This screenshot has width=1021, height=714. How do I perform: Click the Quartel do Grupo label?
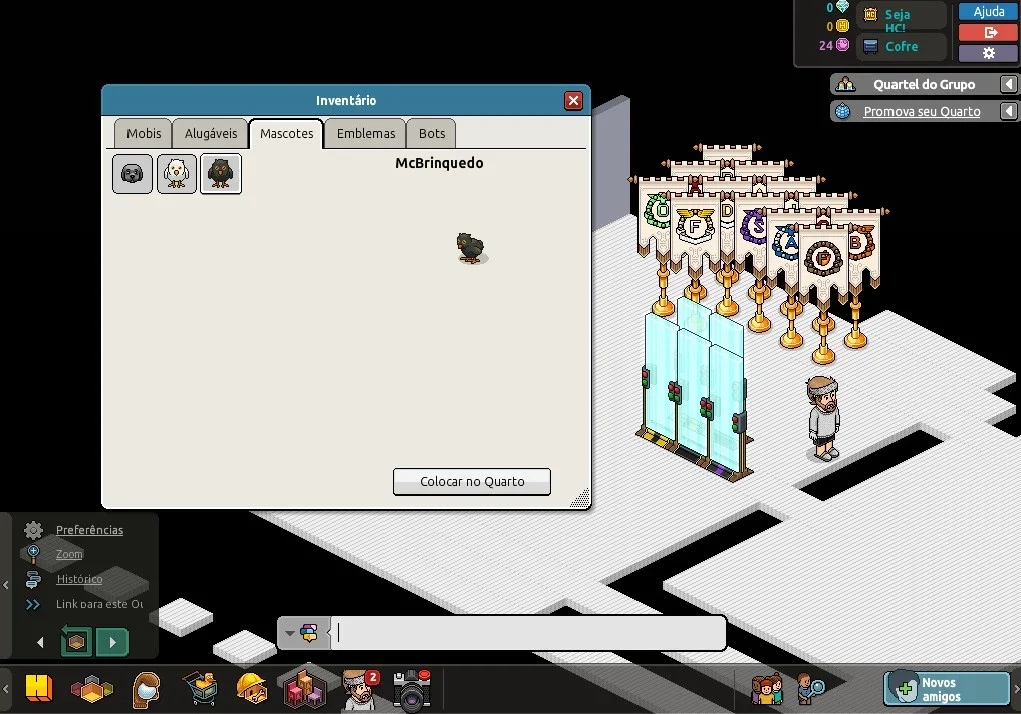click(924, 84)
